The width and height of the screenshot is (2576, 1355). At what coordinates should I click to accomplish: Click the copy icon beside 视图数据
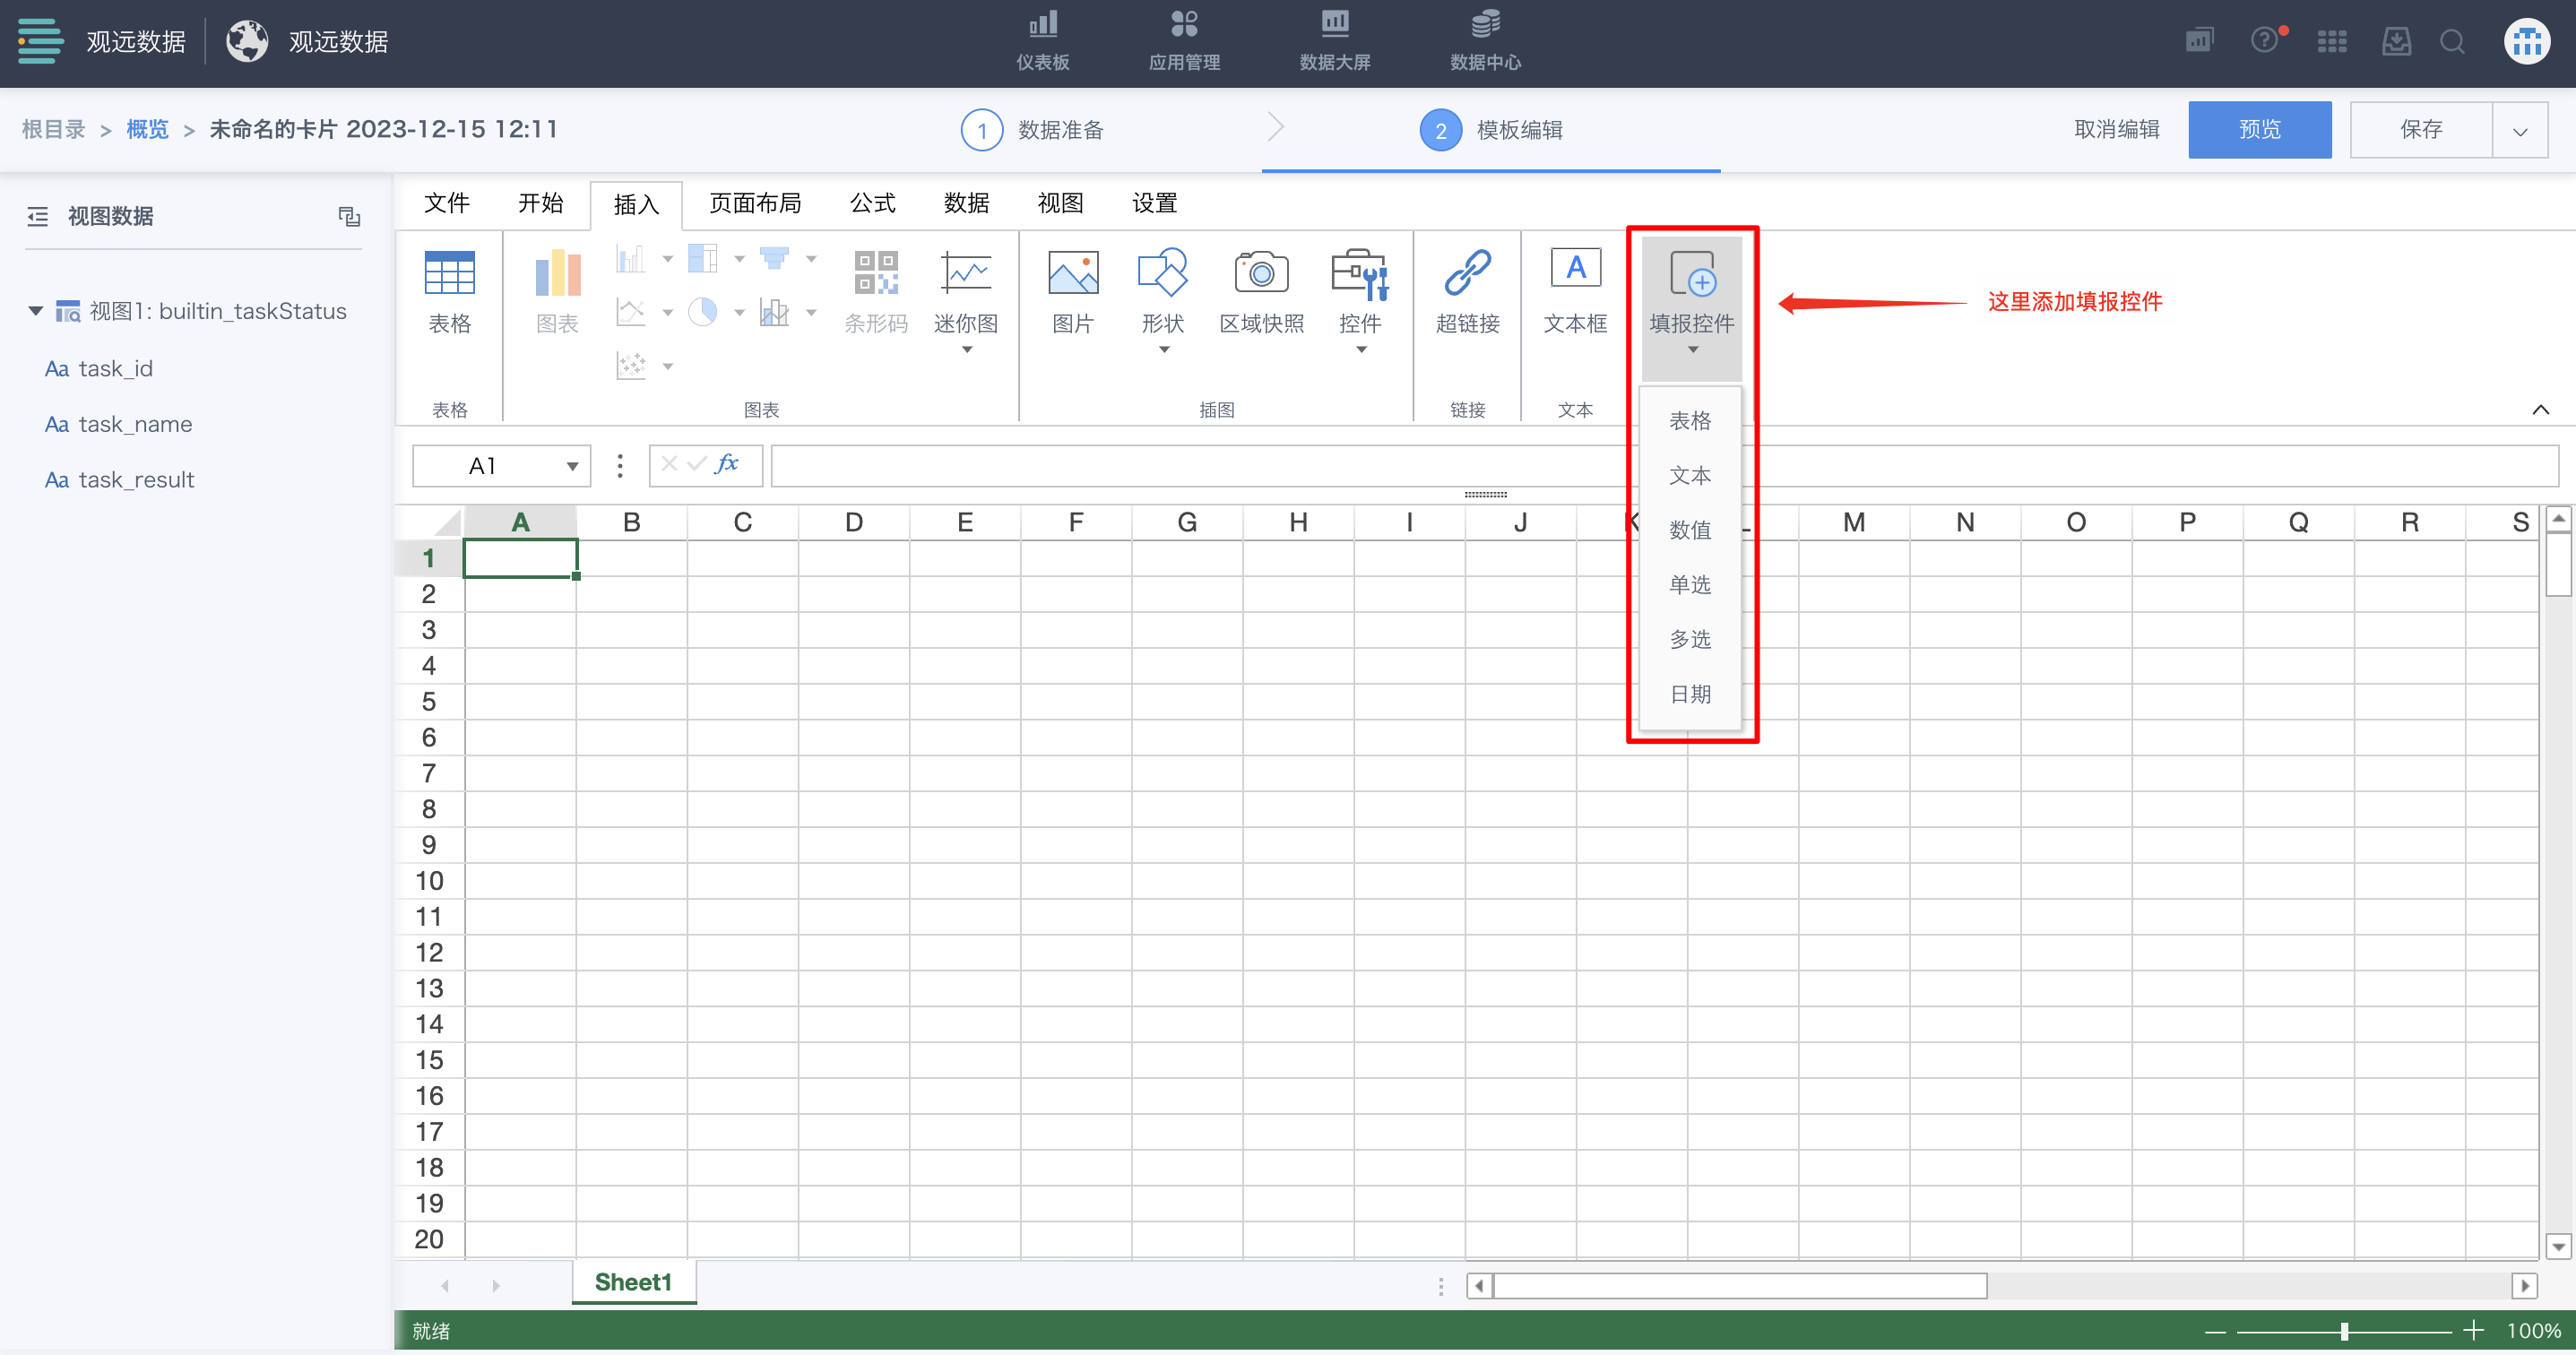pos(349,216)
